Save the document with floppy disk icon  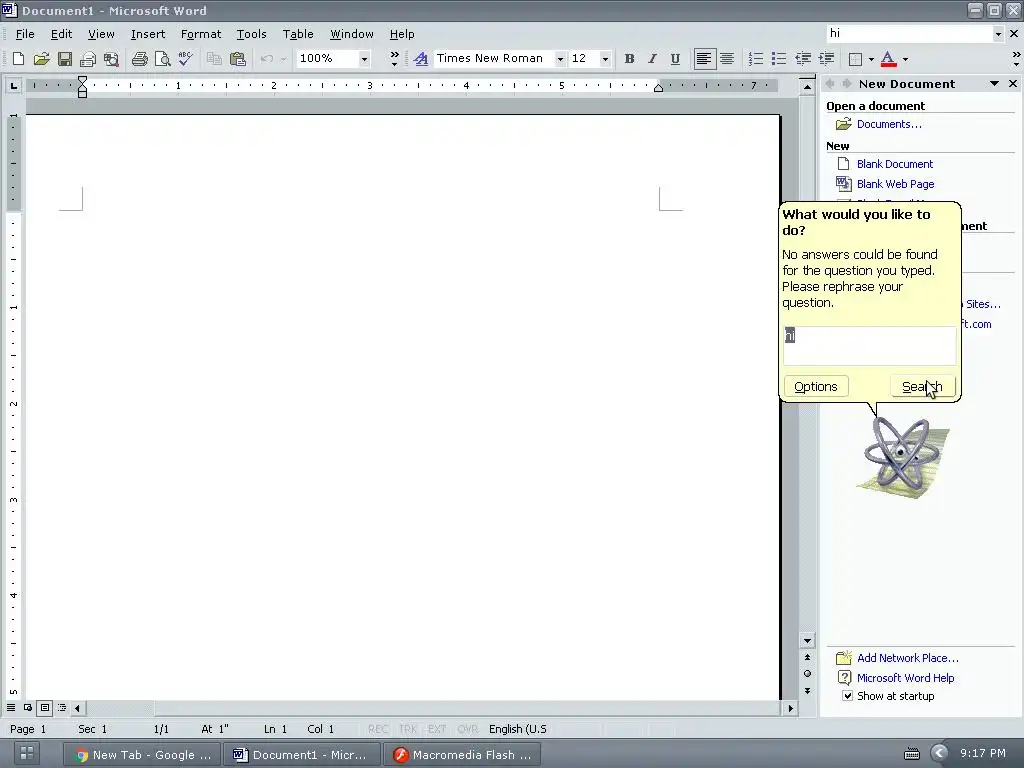[65, 59]
